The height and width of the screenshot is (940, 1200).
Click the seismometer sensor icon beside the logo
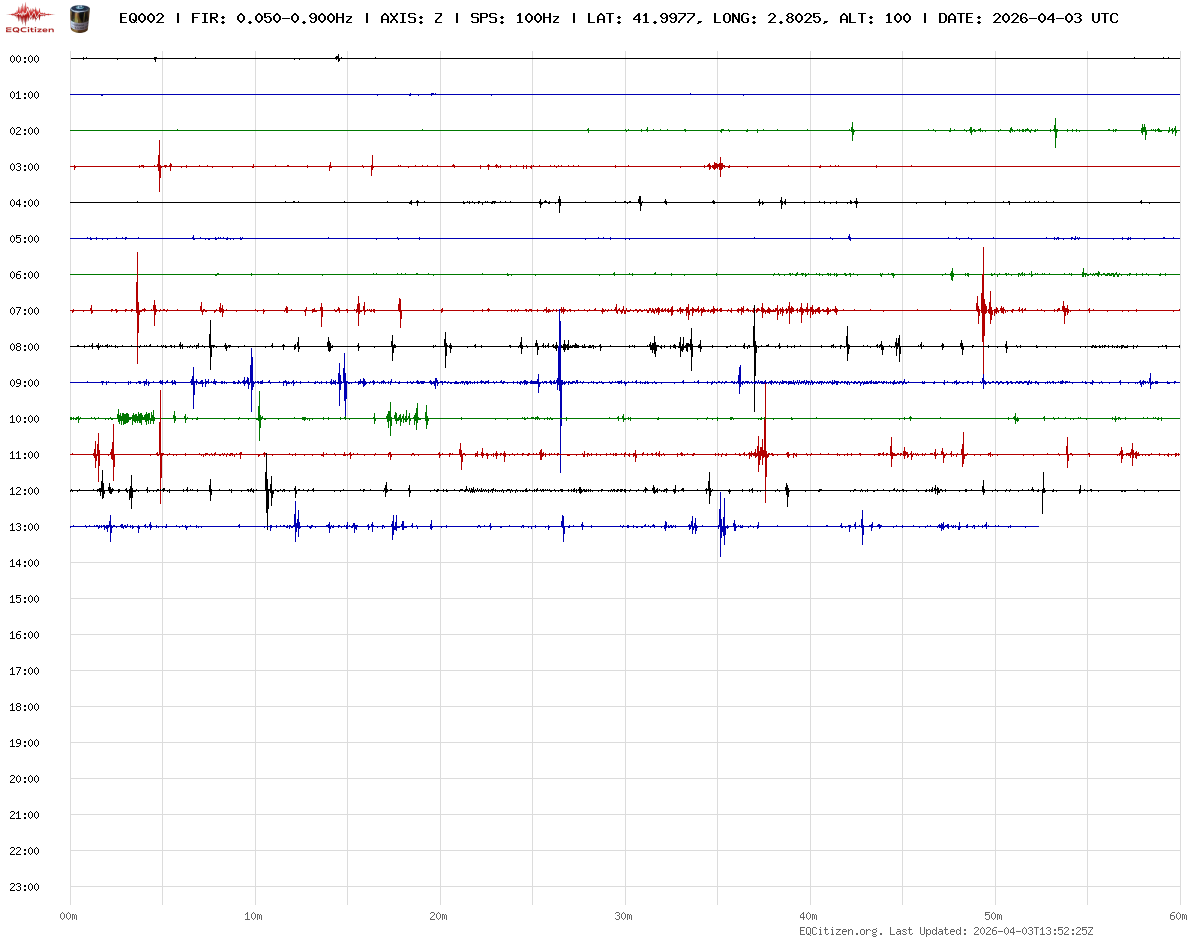point(78,18)
